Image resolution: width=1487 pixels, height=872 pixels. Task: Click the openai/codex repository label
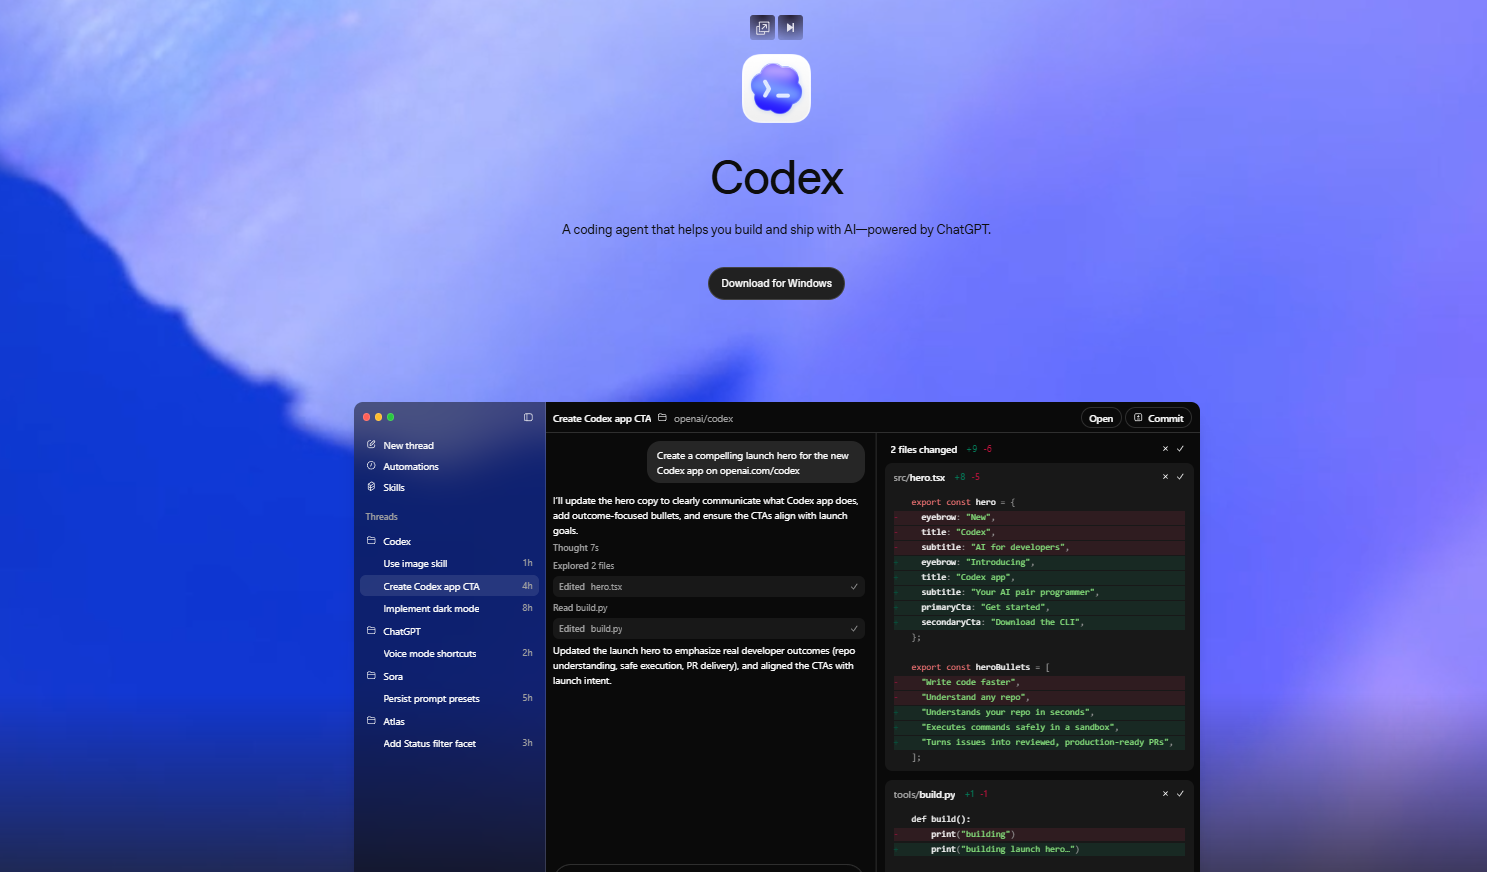click(703, 419)
